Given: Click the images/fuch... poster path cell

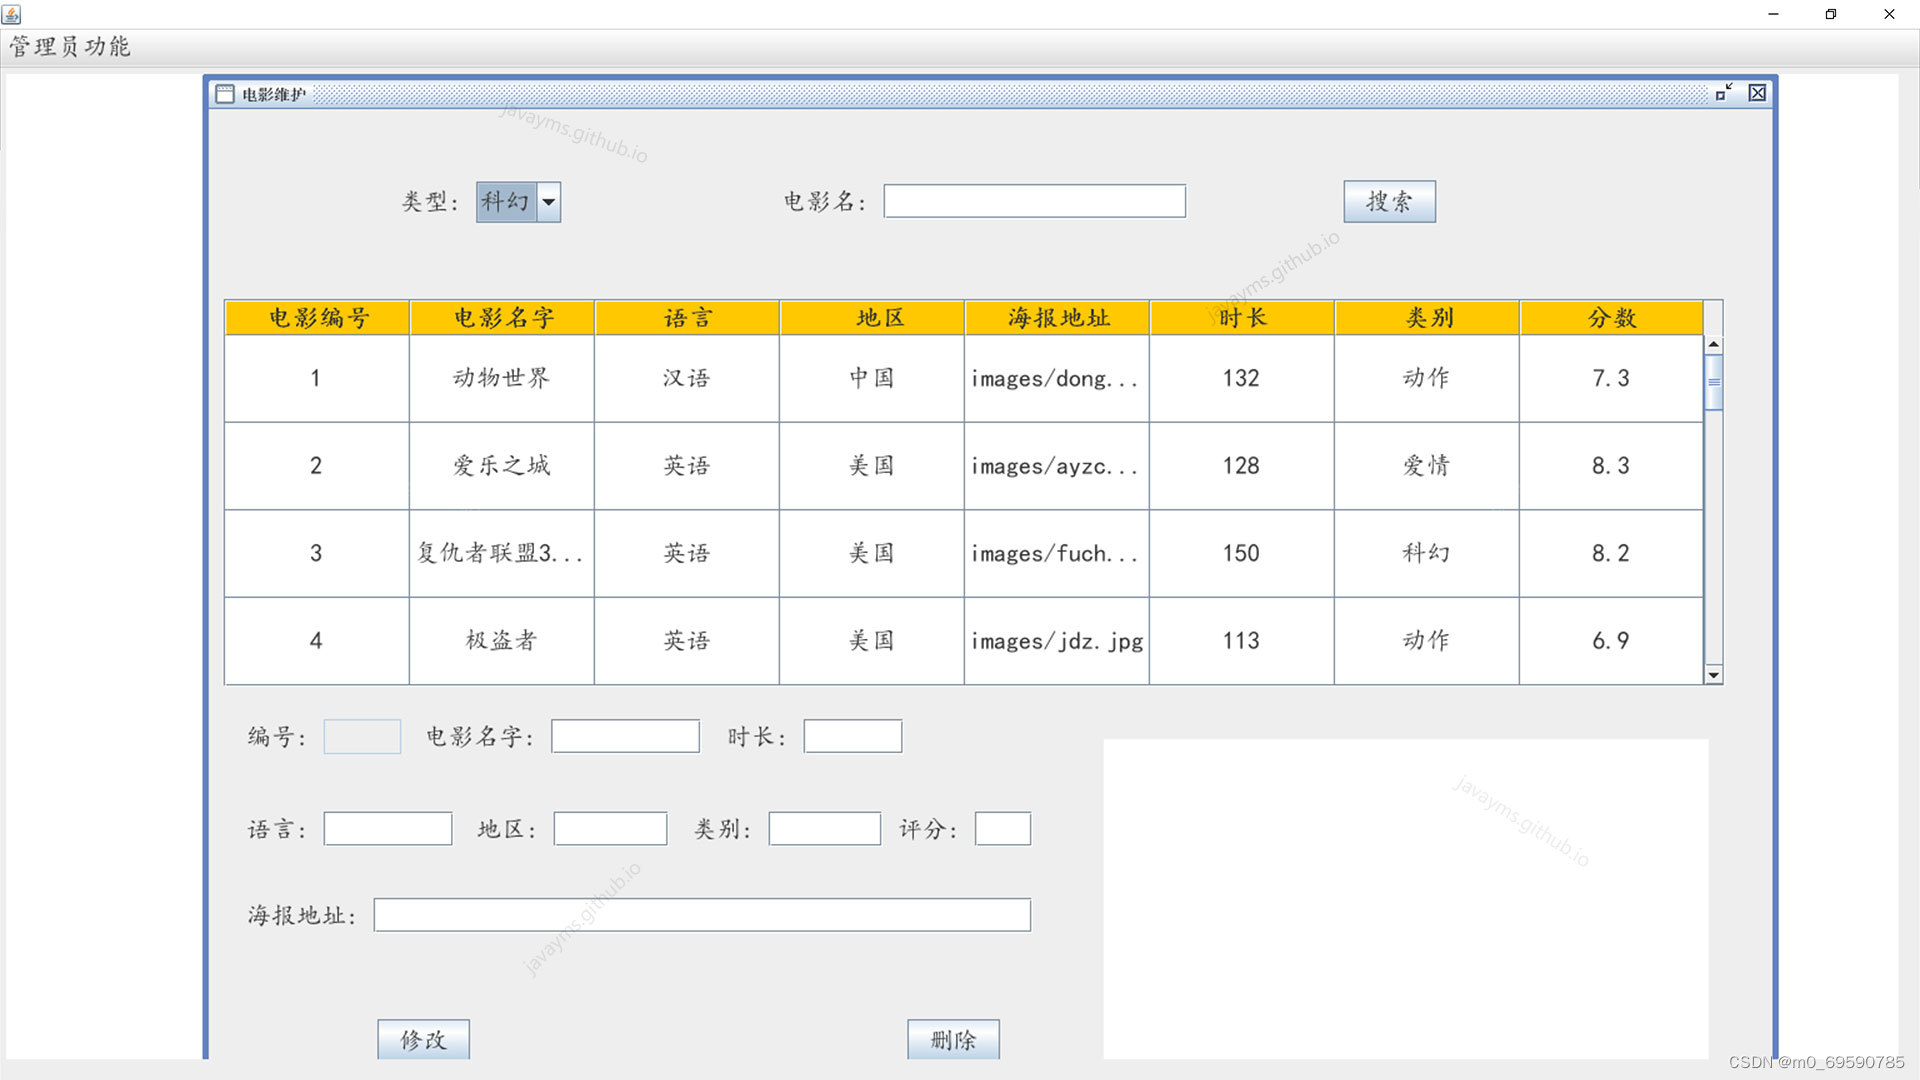Looking at the screenshot, I should (1056, 553).
